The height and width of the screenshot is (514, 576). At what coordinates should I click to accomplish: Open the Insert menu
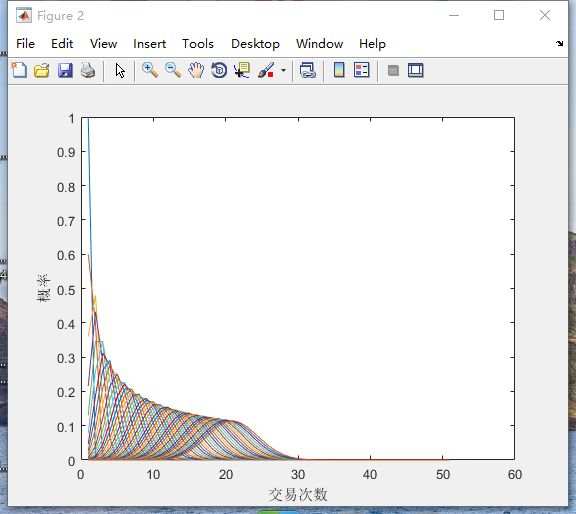point(150,44)
